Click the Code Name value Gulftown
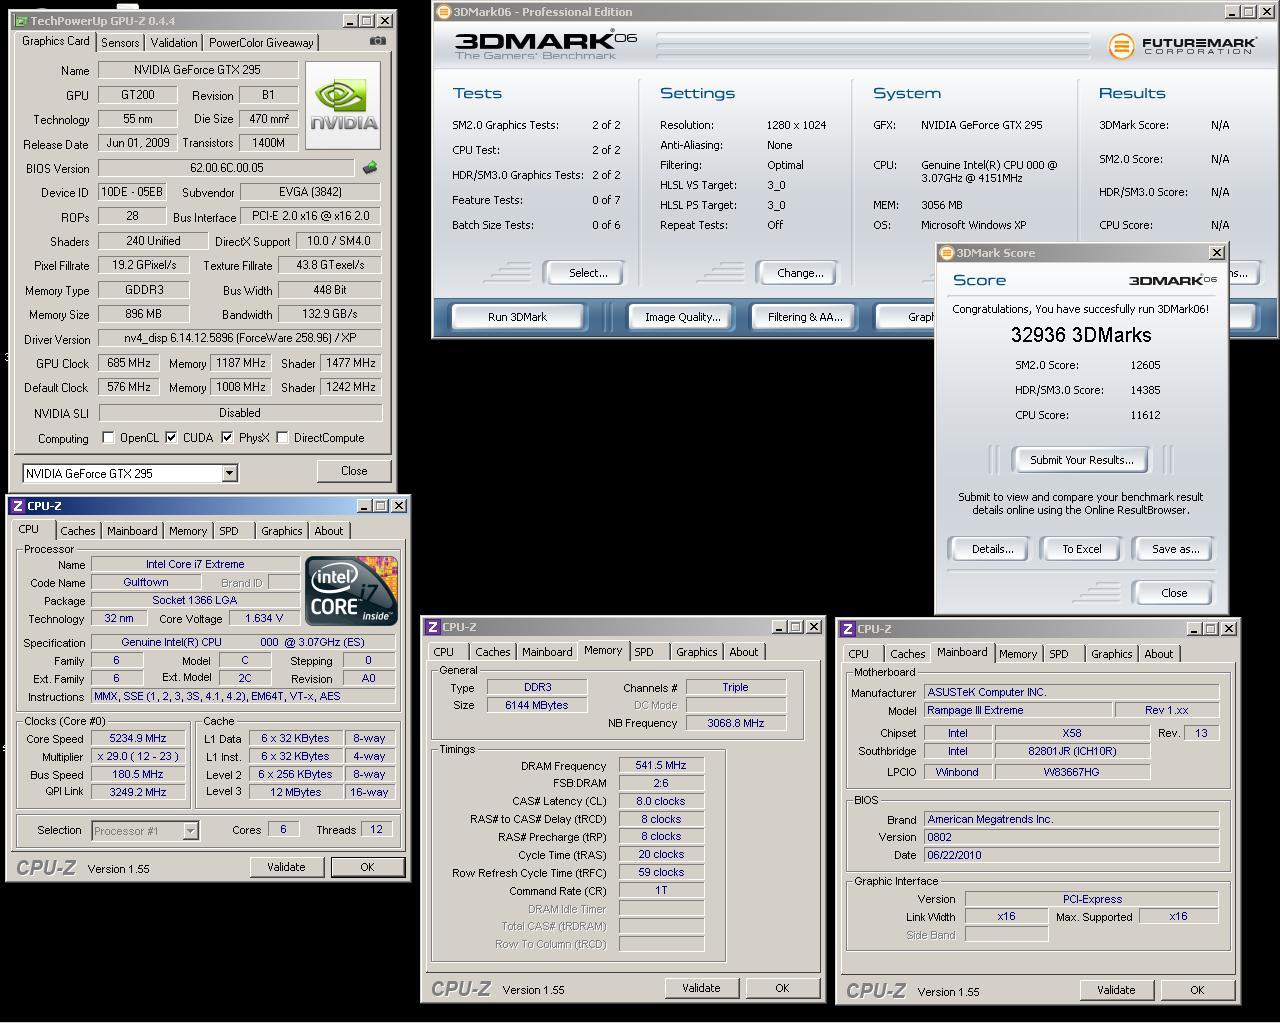1280x1024 pixels. 146,582
